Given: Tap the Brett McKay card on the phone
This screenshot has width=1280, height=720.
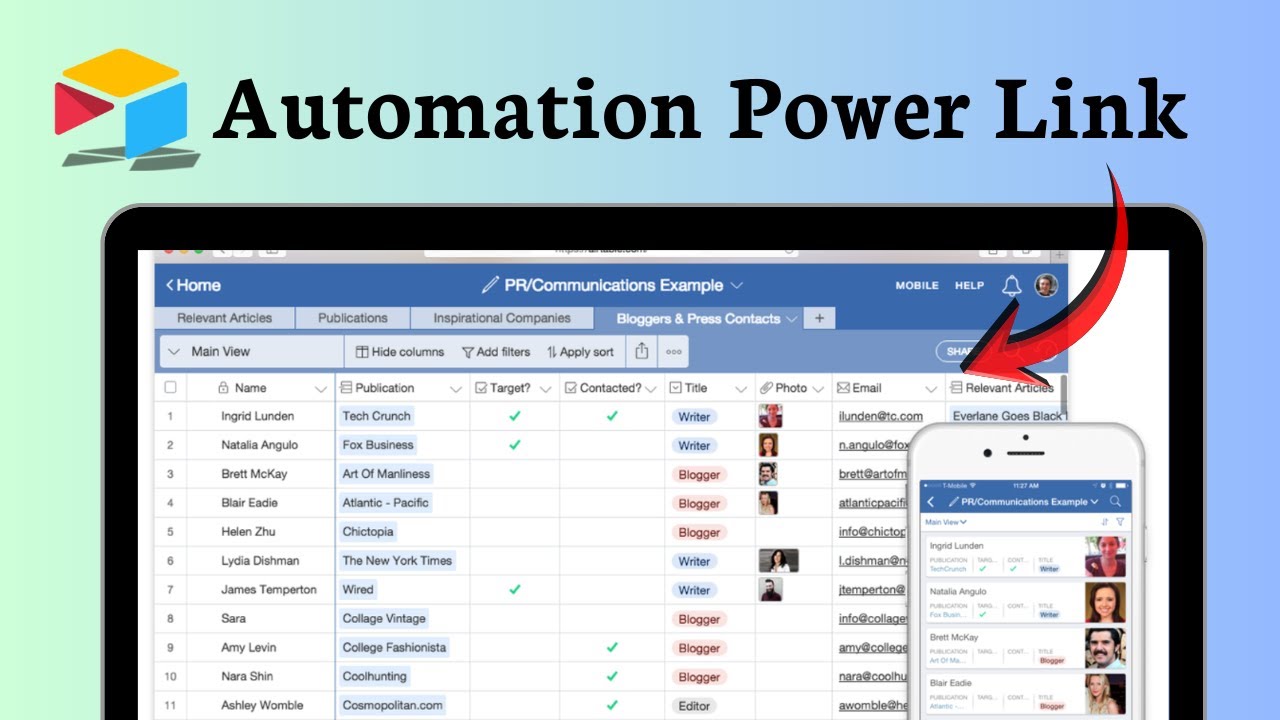Looking at the screenshot, I should 1026,648.
